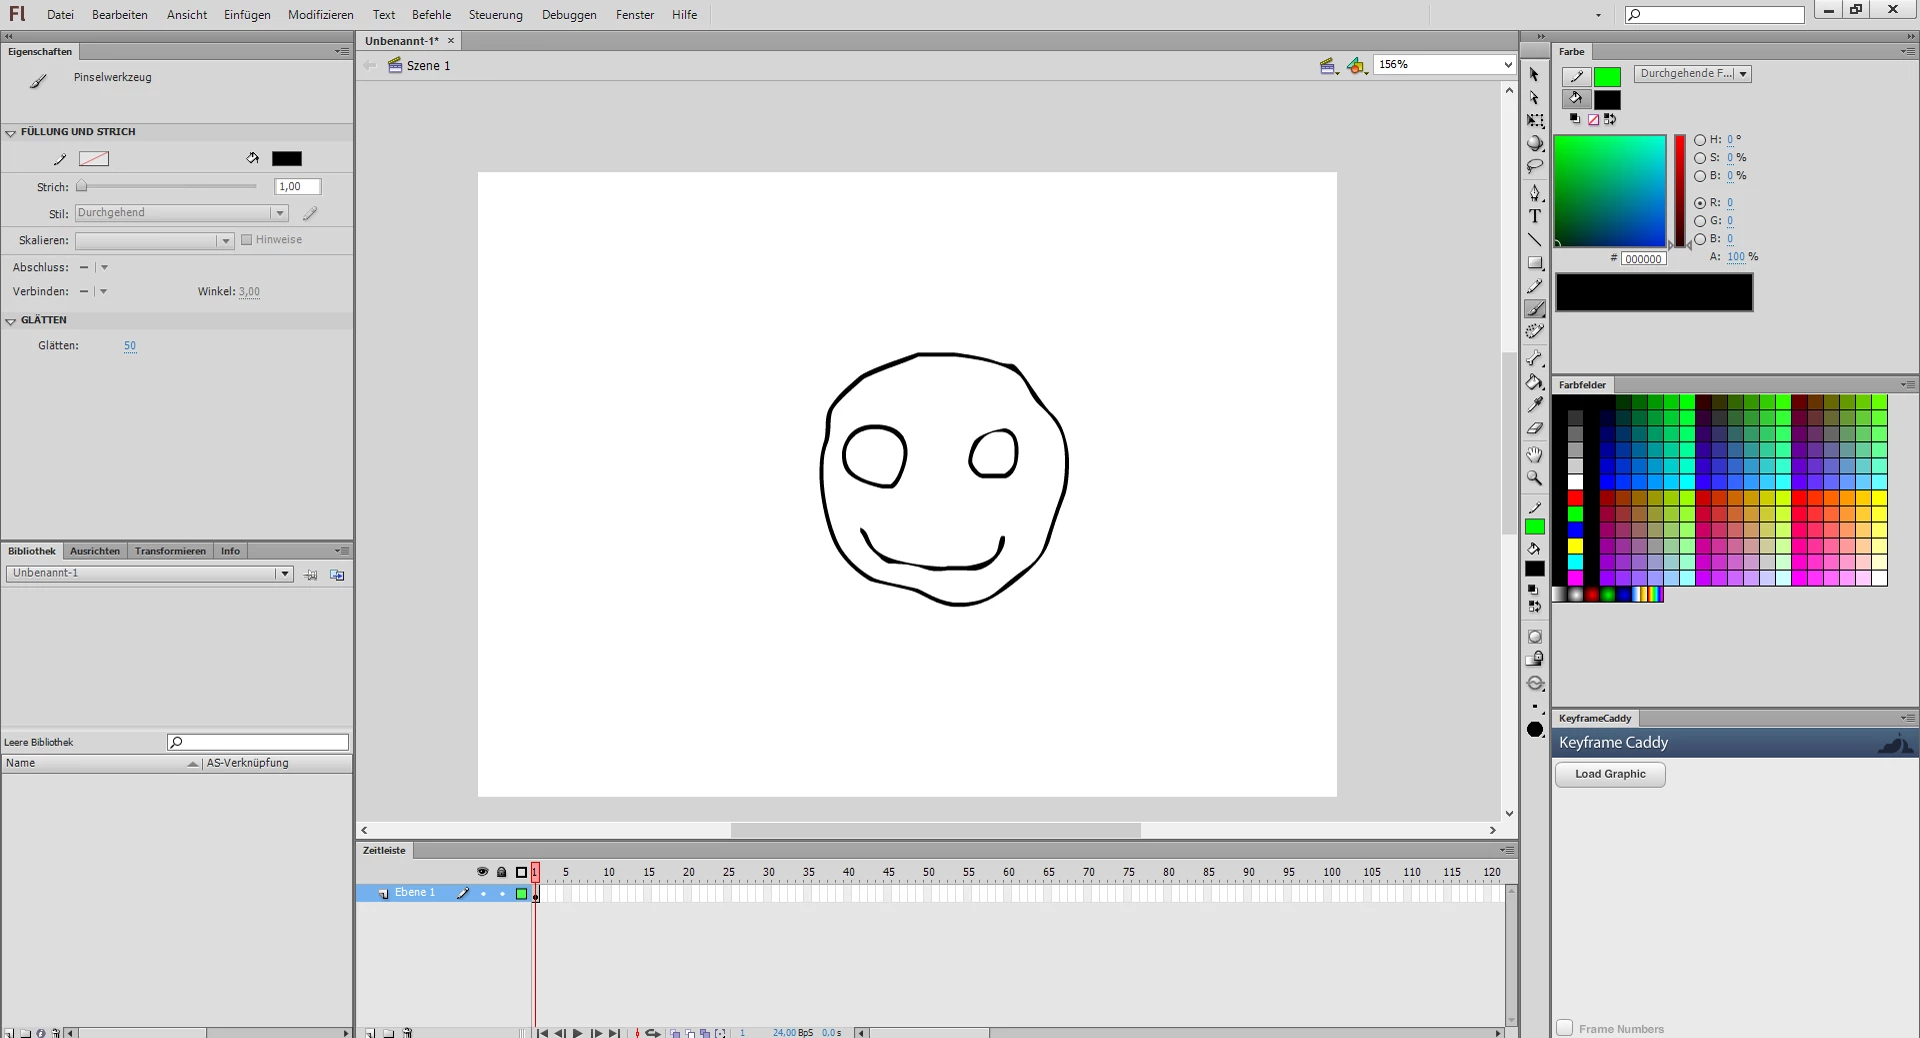Viewport: 1920px width, 1038px height.
Task: Click the Edit Scene icon above stage
Action: (x=1329, y=66)
